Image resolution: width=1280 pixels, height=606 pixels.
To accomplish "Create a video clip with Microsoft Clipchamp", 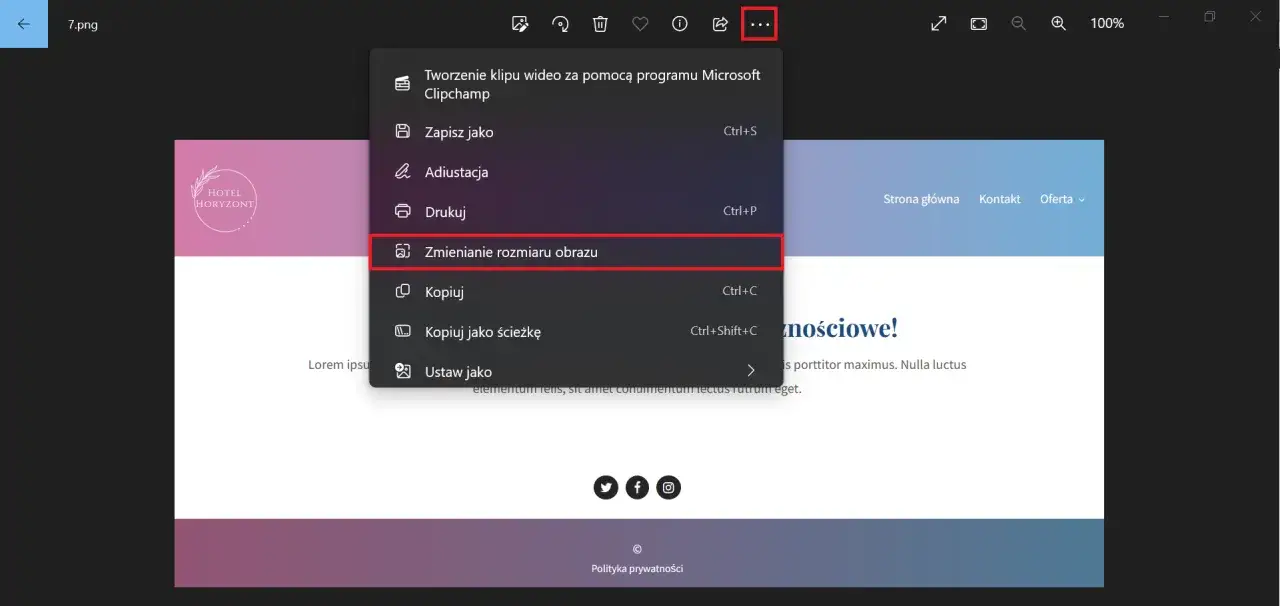I will coord(590,84).
